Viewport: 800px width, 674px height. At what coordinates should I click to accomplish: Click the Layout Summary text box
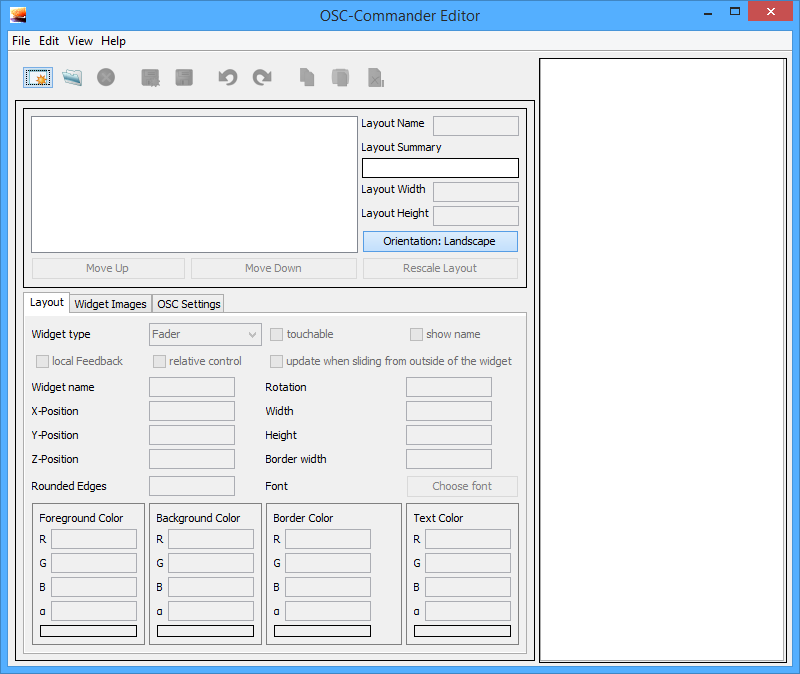(440, 168)
